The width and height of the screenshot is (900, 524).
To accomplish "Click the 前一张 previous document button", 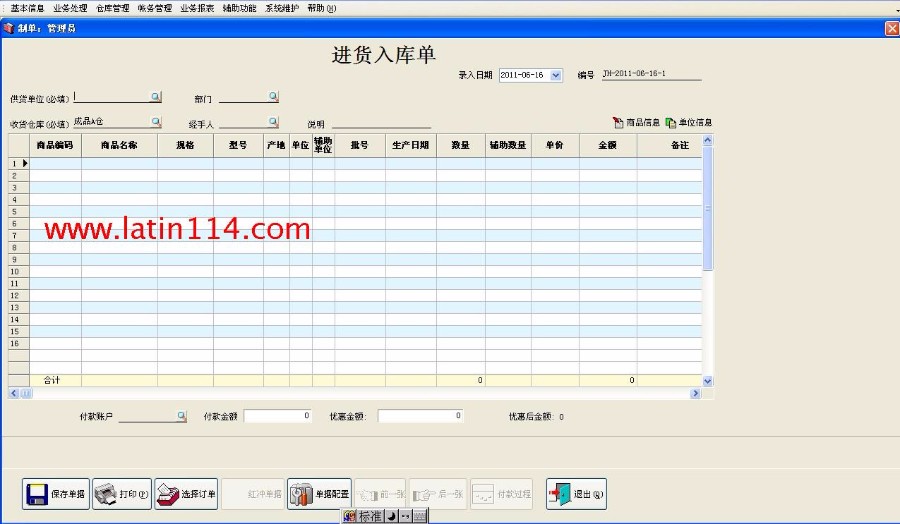I will (x=381, y=494).
